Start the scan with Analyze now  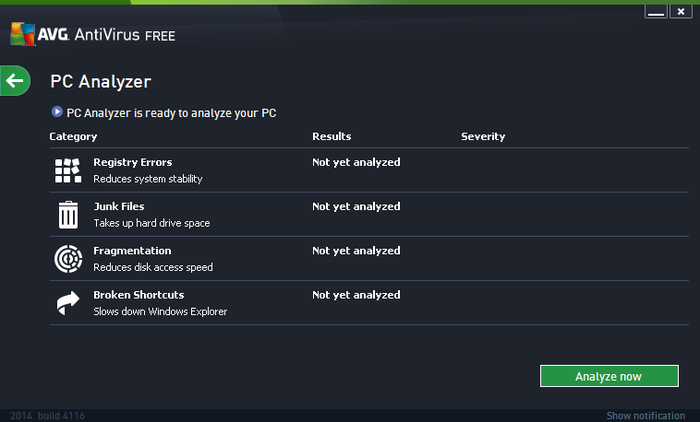point(609,376)
